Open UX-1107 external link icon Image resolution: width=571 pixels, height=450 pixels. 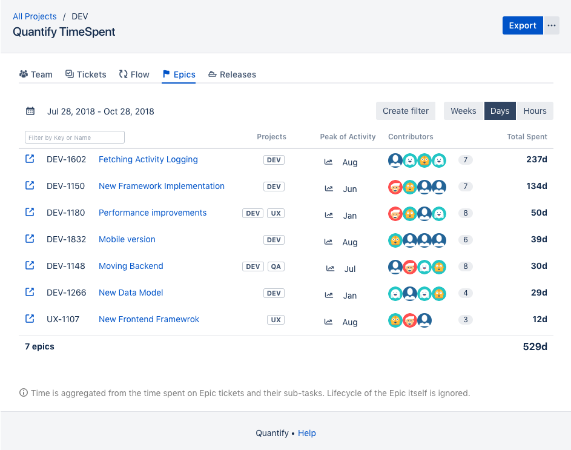[x=29, y=319]
